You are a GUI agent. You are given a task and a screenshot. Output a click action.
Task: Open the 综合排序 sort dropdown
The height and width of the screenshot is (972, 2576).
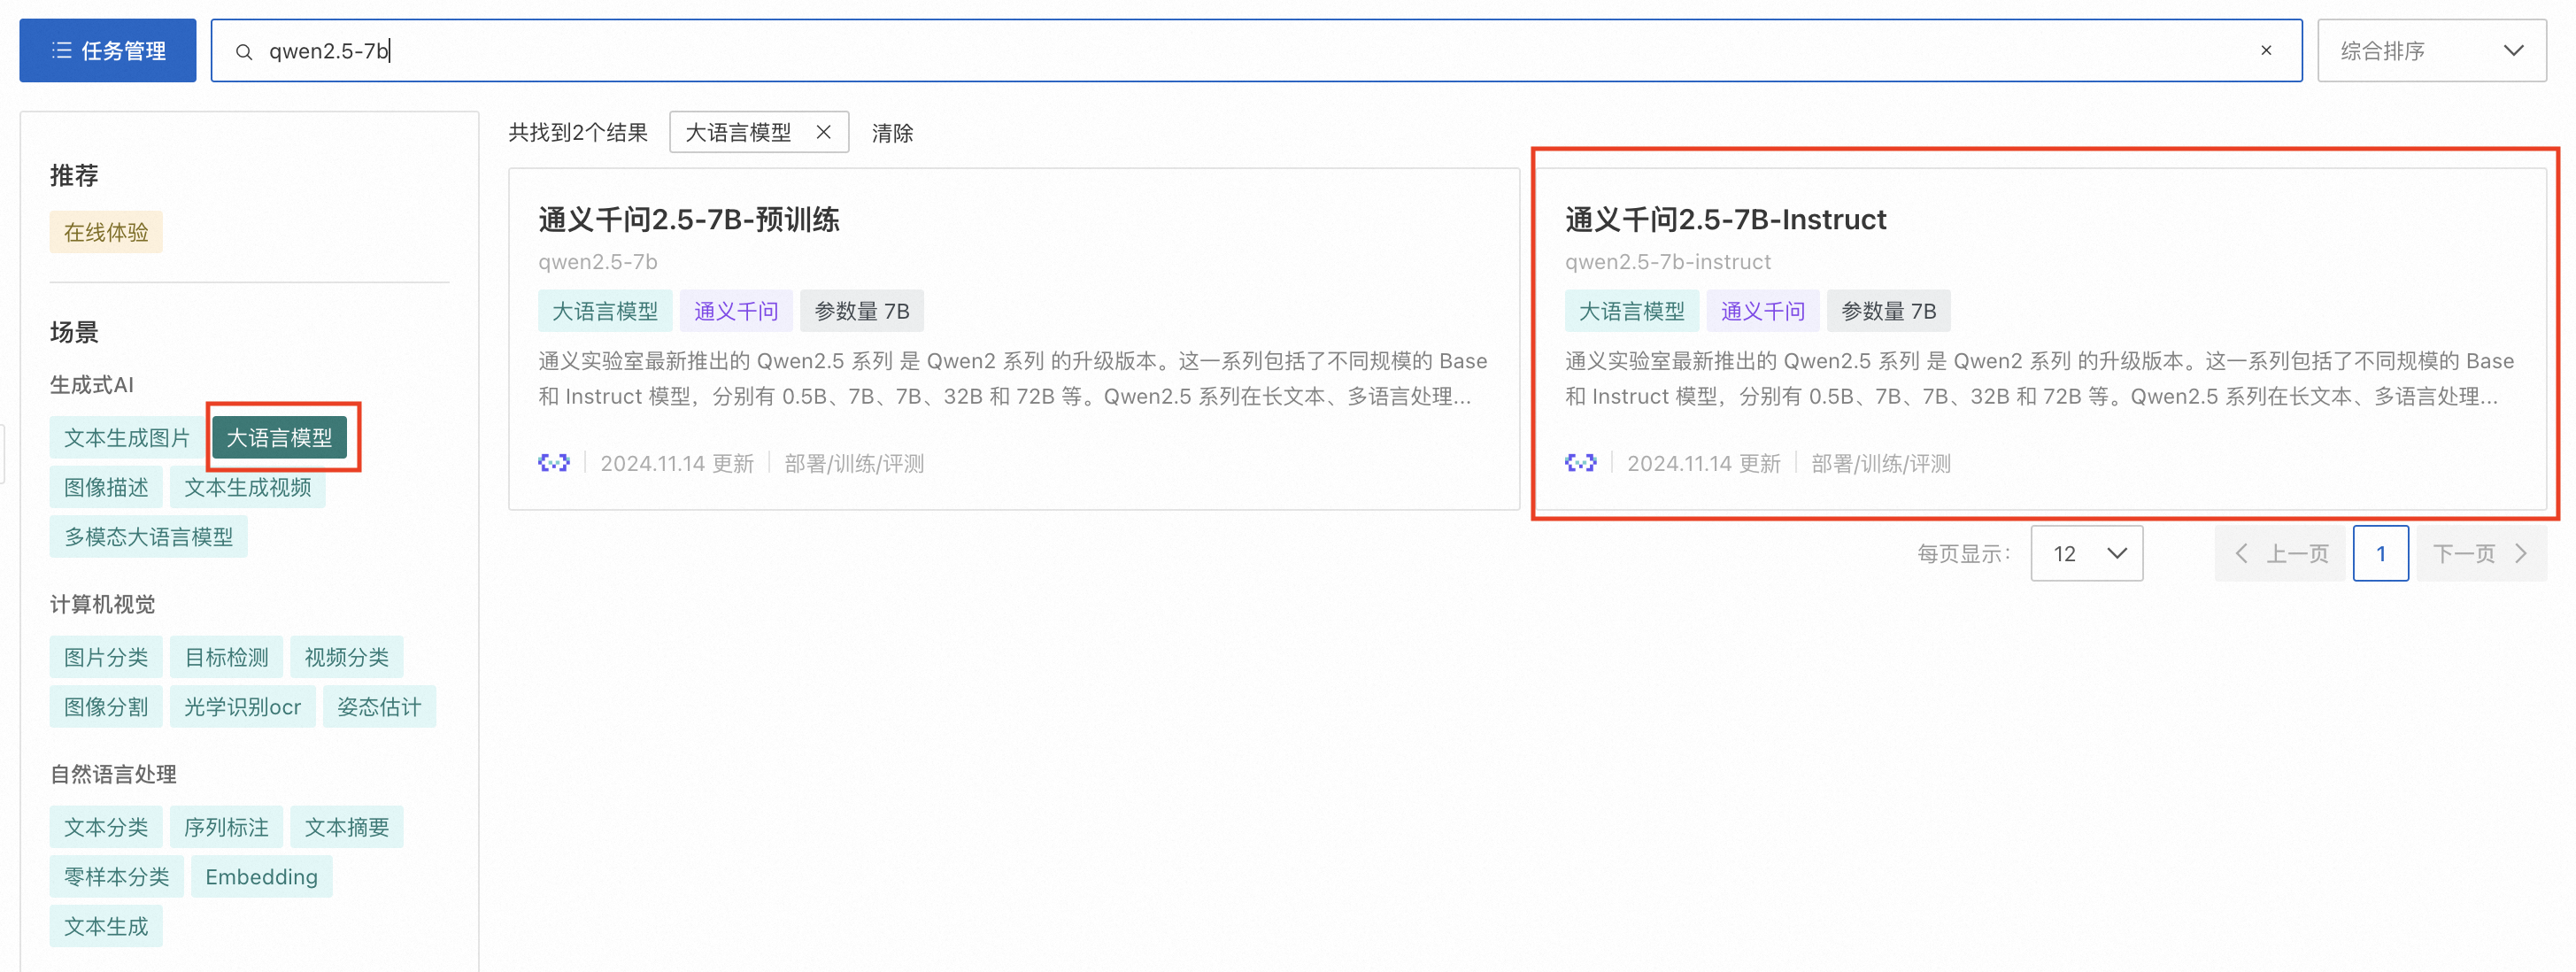pyautogui.click(x=2431, y=51)
